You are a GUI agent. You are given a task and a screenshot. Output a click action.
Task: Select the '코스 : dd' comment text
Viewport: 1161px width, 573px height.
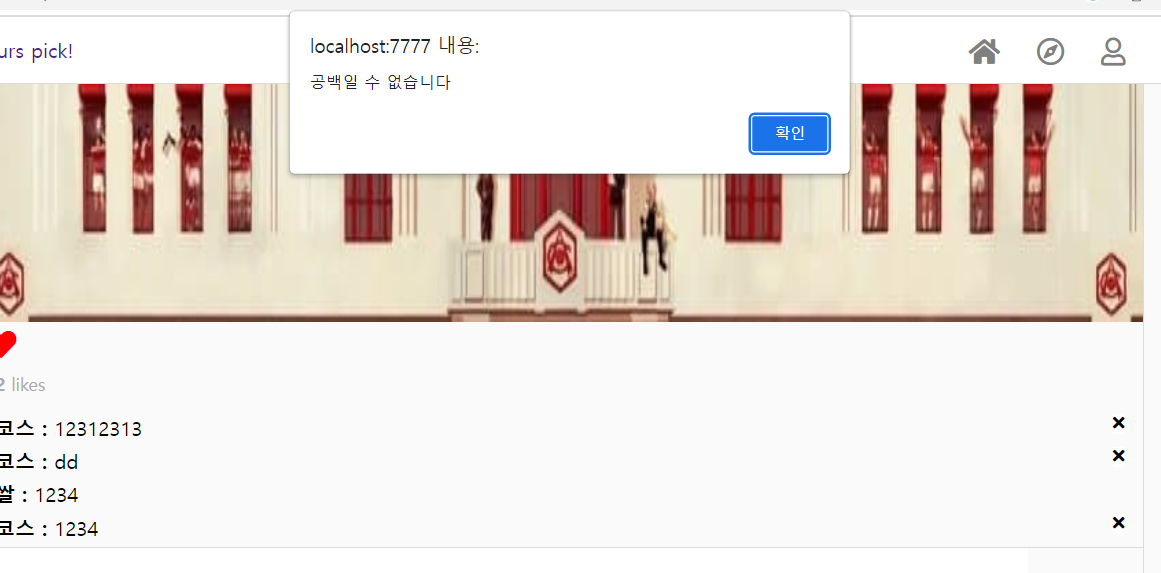(x=39, y=462)
